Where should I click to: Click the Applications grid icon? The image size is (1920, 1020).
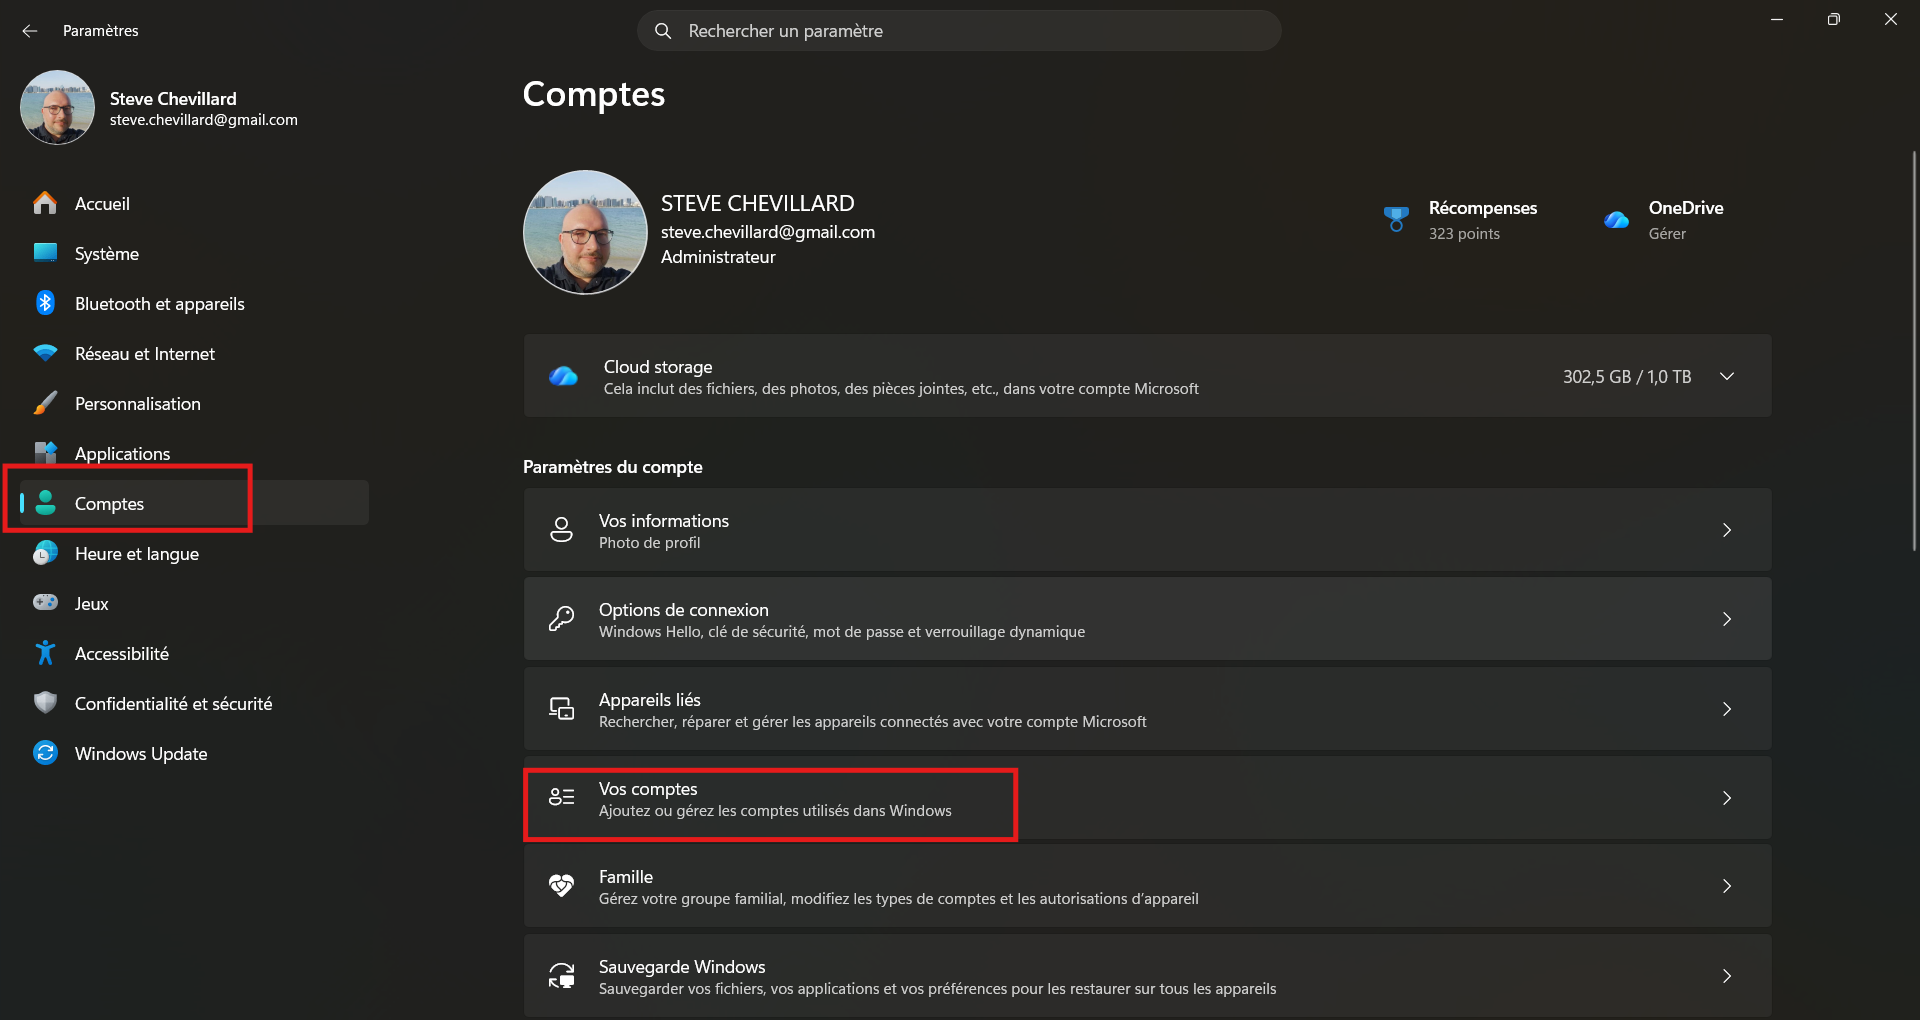pos(45,453)
